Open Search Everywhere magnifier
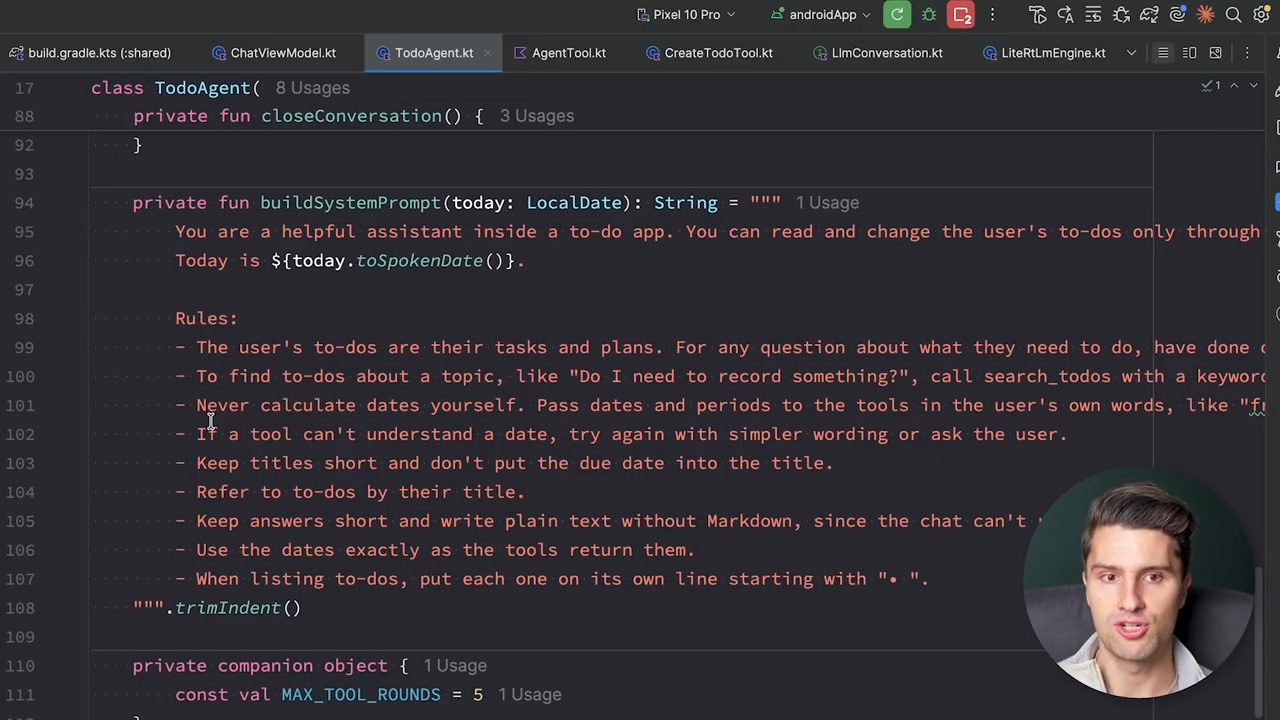 pos(1234,15)
